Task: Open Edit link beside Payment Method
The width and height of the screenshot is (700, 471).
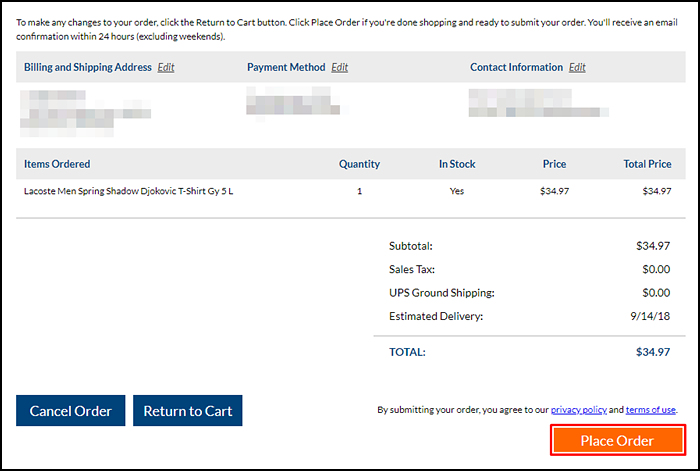Action: pyautogui.click(x=339, y=67)
